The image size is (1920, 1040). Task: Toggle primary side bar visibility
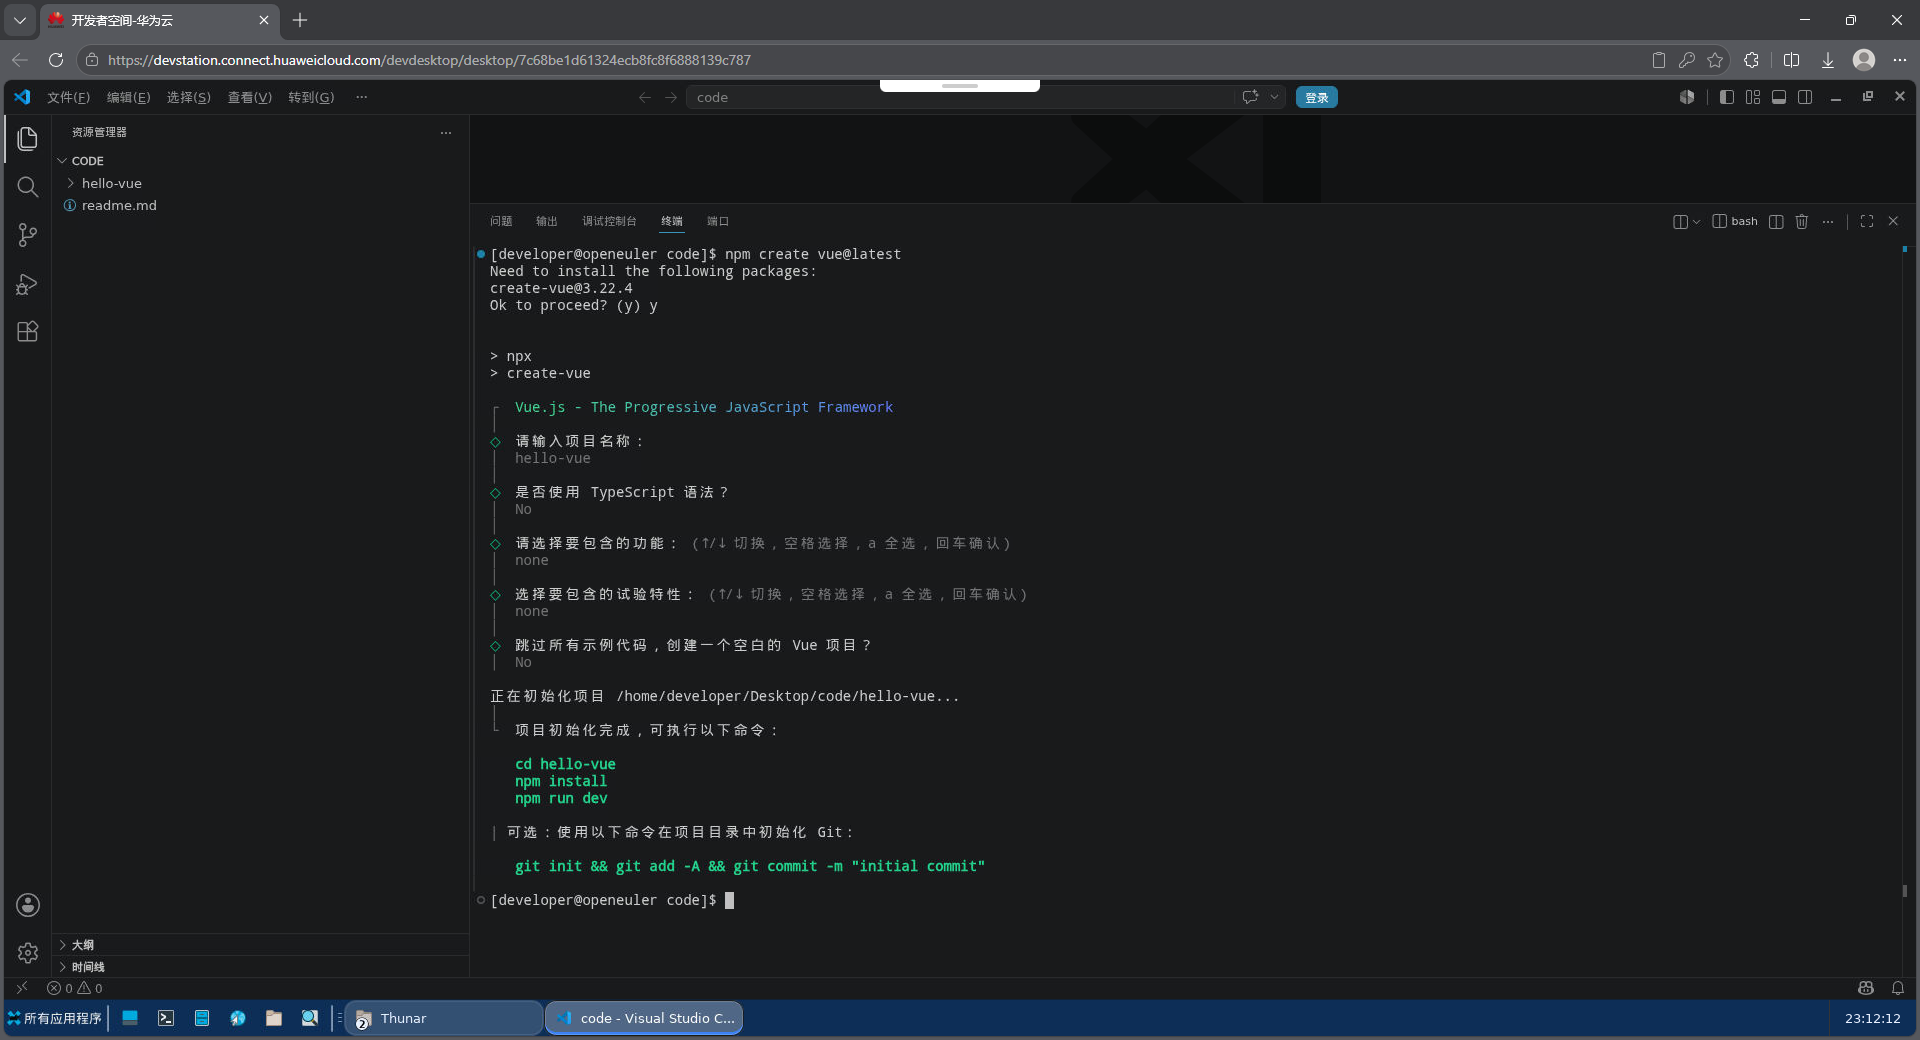click(1727, 97)
